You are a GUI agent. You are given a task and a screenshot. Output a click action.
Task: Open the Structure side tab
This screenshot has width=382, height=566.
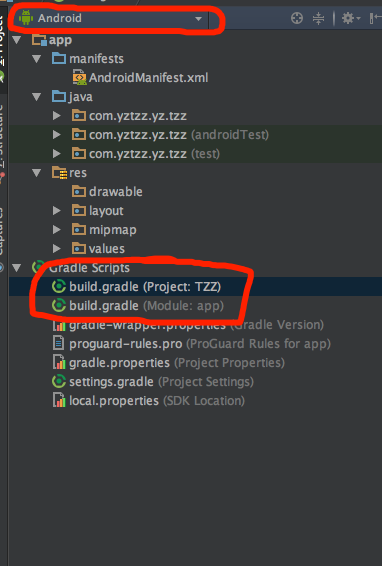point(2,137)
